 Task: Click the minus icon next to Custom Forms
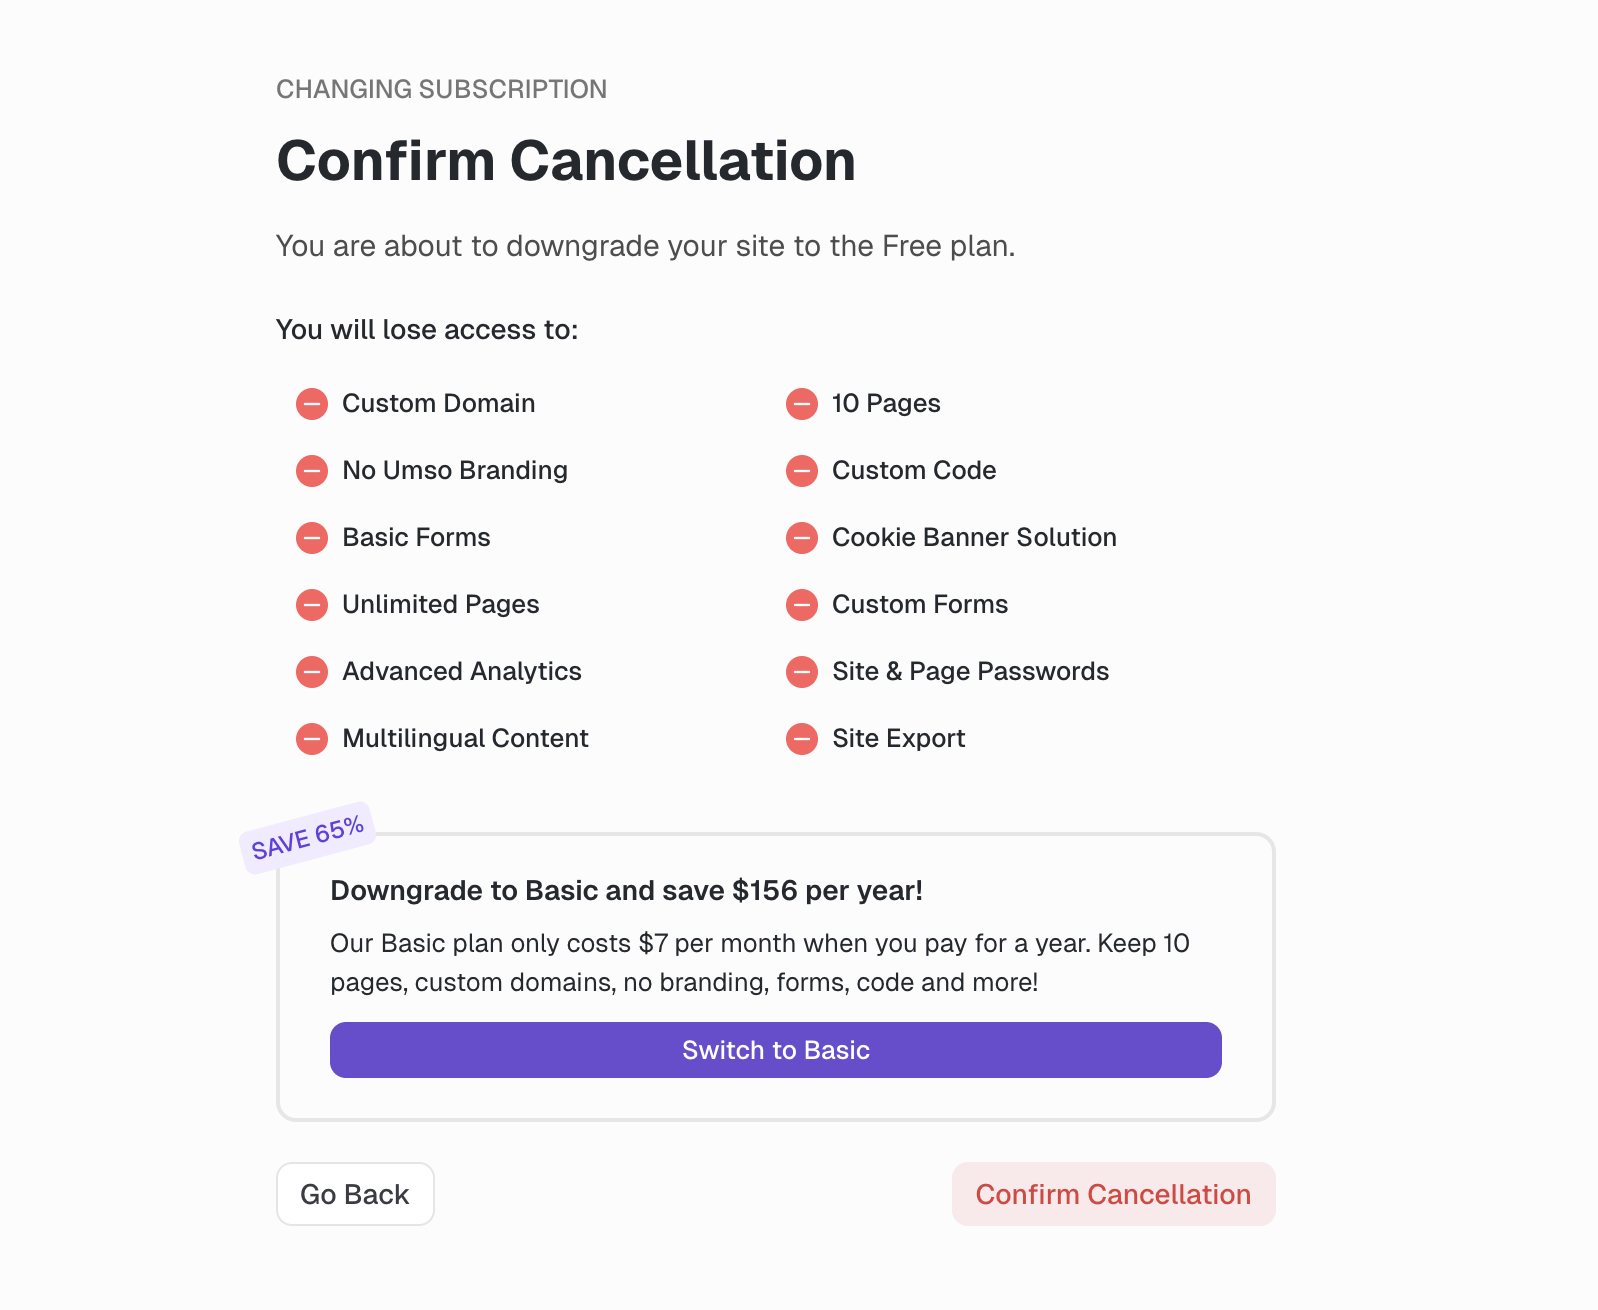tap(802, 605)
